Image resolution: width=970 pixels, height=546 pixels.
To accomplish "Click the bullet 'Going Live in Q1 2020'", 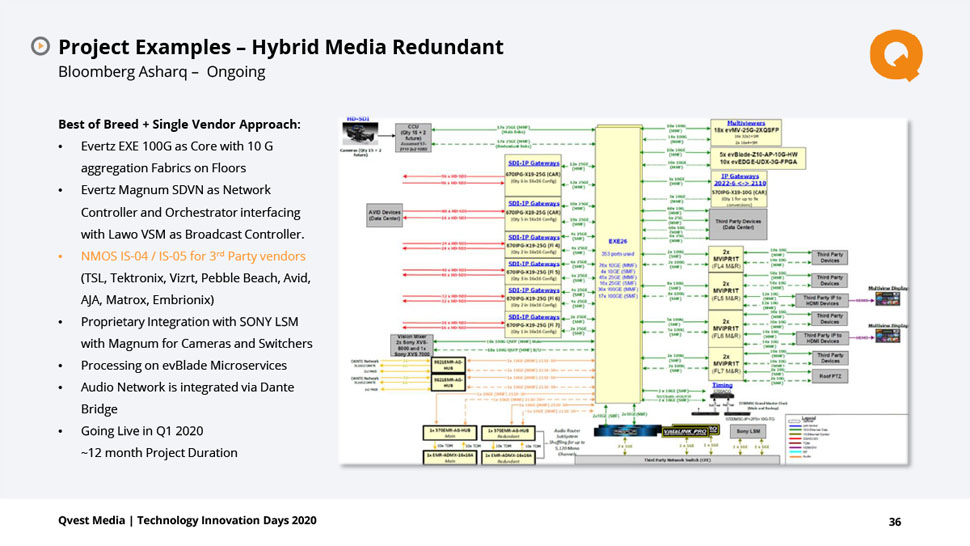I will coord(142,431).
